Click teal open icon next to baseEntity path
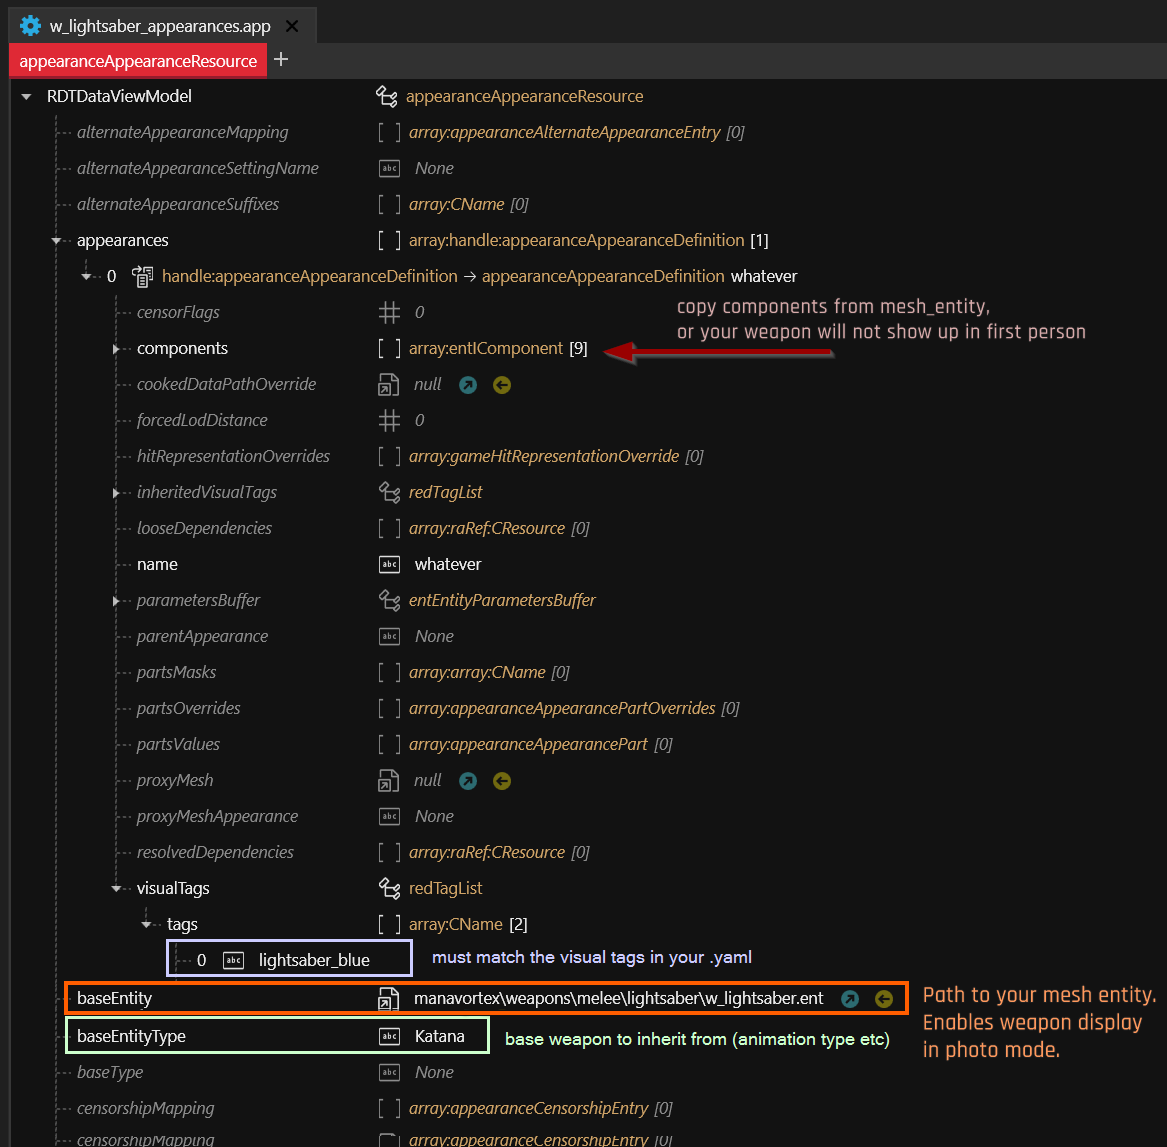1167x1147 pixels. [x=850, y=998]
